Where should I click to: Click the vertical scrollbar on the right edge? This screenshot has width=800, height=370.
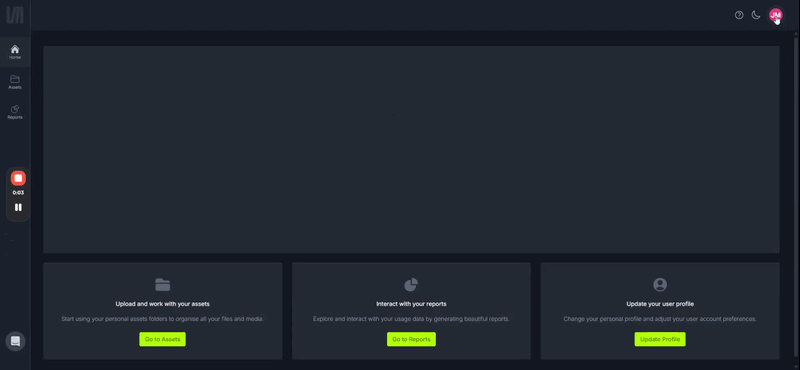pyautogui.click(x=796, y=199)
